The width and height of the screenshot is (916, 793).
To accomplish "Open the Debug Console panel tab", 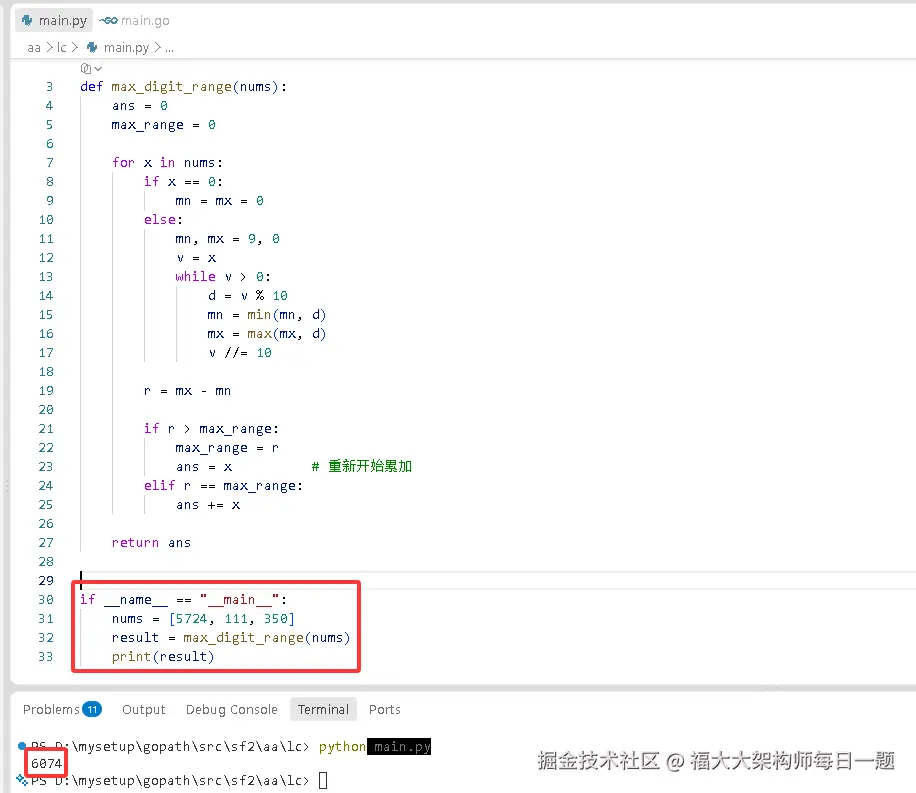I will [231, 709].
